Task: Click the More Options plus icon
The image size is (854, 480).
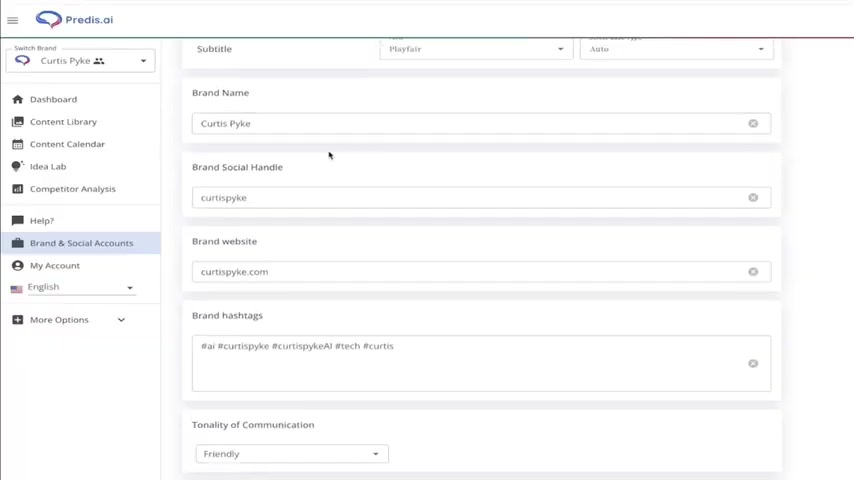Action: [17, 320]
